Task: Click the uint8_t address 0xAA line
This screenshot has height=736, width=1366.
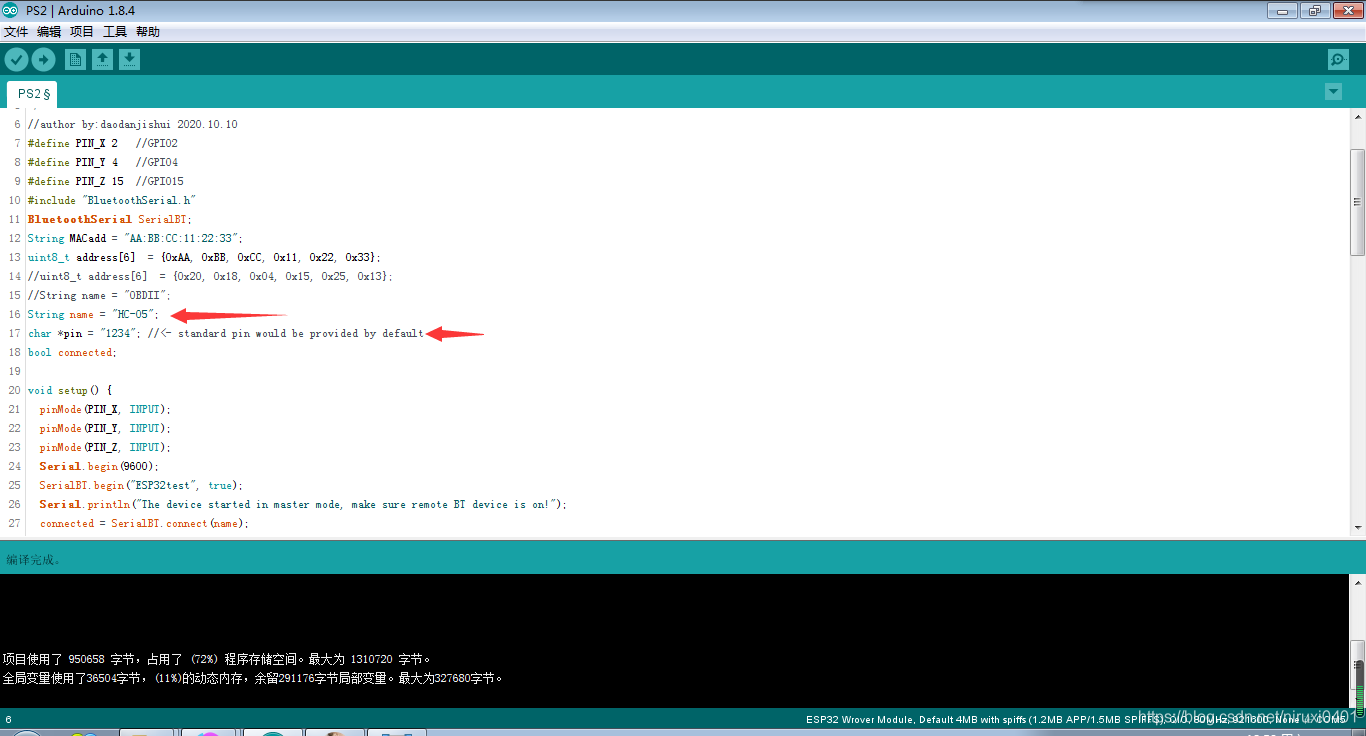Action: pyautogui.click(x=204, y=257)
